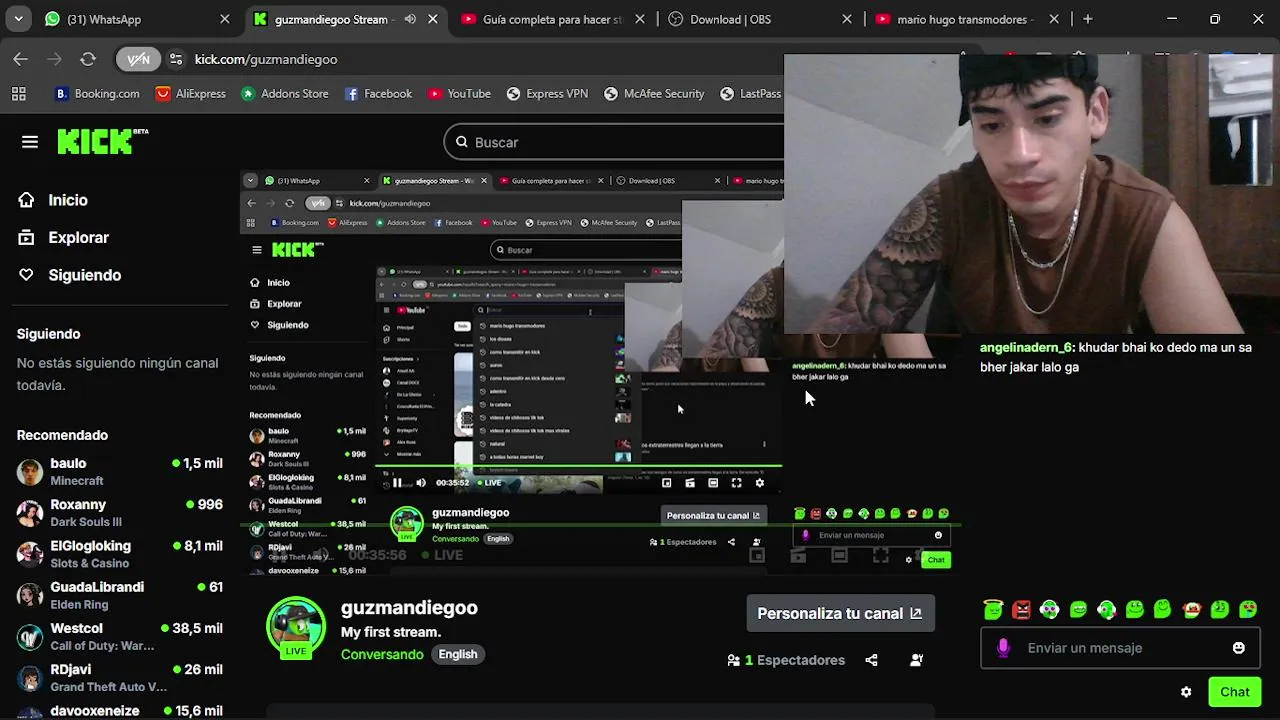
Task: Toggle volume beside the 00:35:52 timestamp
Action: [421, 483]
